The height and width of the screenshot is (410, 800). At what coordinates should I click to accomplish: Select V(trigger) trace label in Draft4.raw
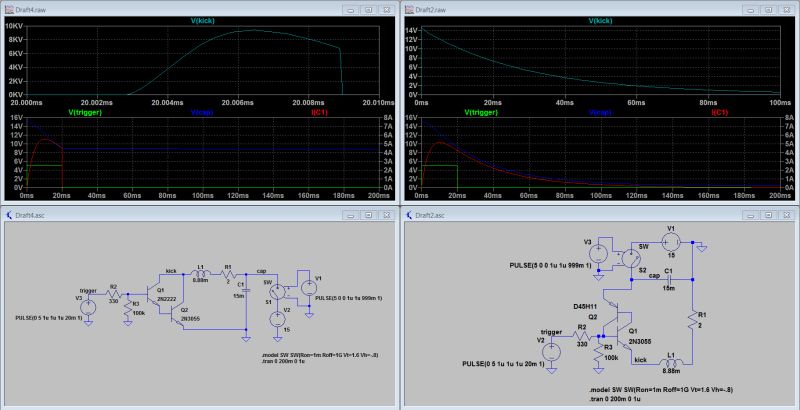86,112
